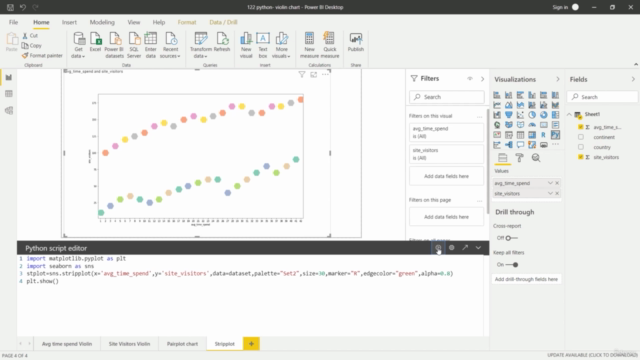640x360 pixels.
Task: Check the continent field
Action: [580, 137]
